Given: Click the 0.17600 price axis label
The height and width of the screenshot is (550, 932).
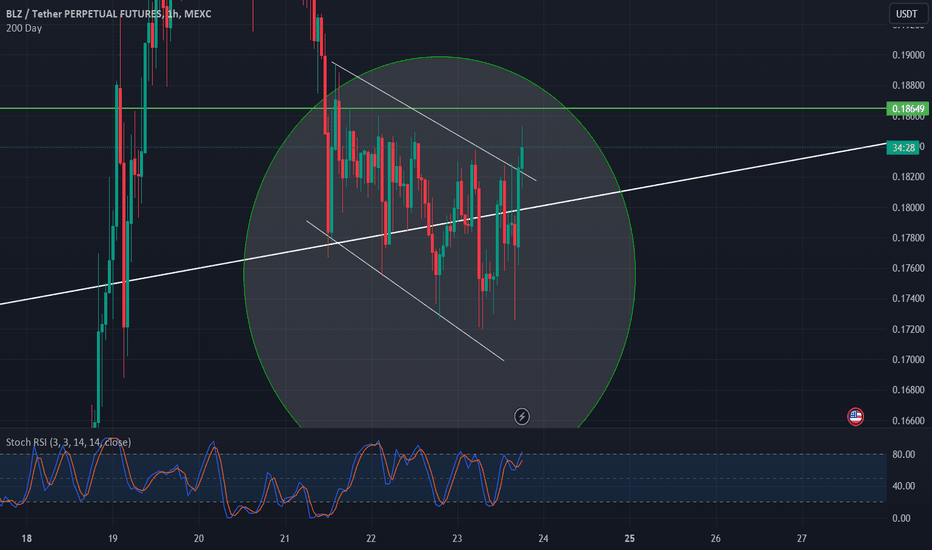Looking at the screenshot, I should (908, 268).
